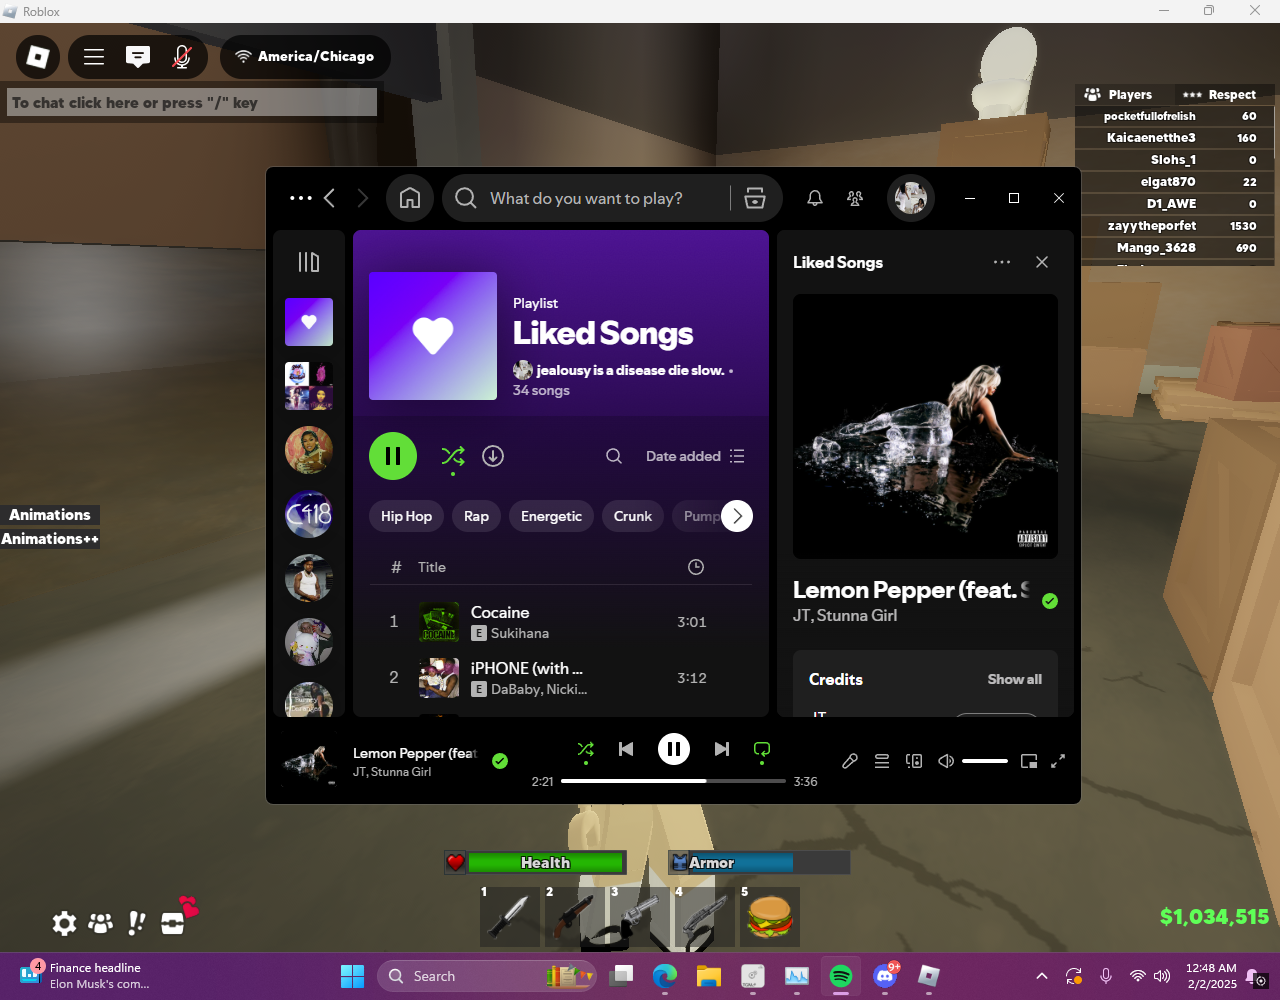Image resolution: width=1280 pixels, height=1000 pixels.
Task: Toggle shuffle in bottom player controls
Action: click(x=586, y=749)
